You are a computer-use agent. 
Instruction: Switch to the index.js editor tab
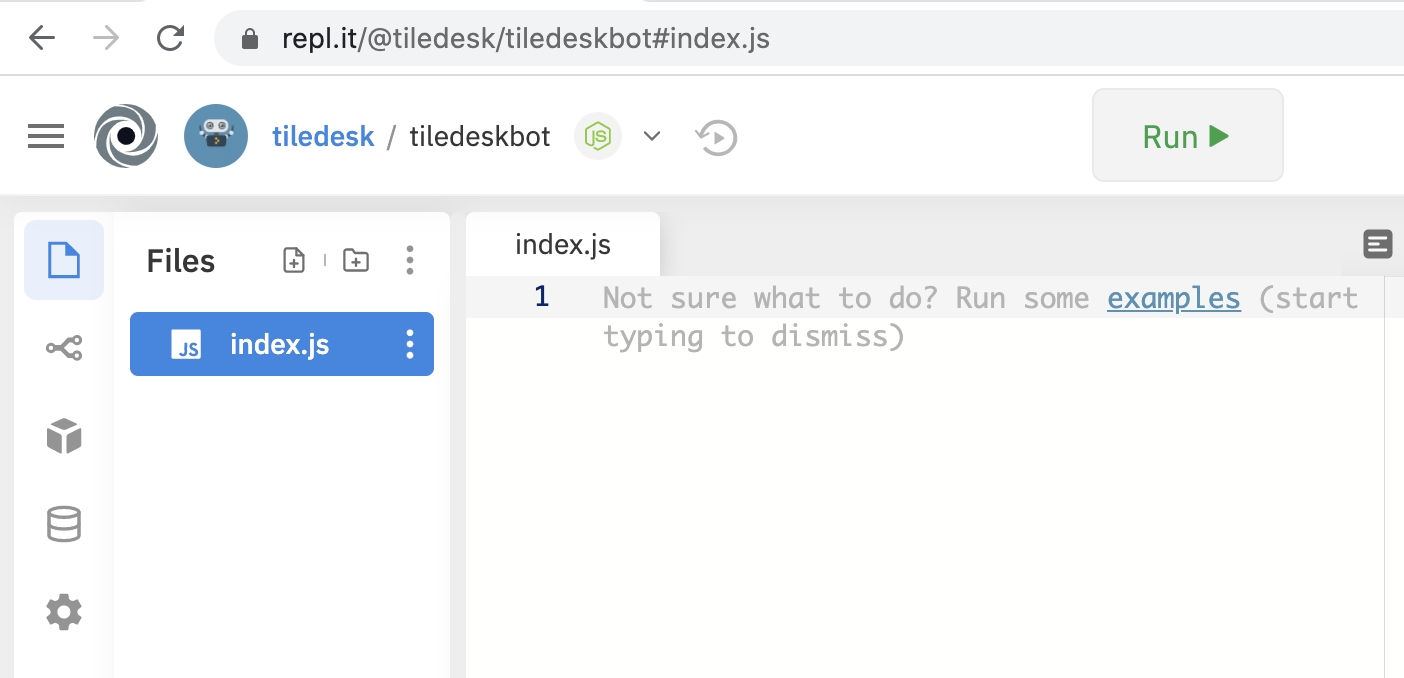pos(562,245)
